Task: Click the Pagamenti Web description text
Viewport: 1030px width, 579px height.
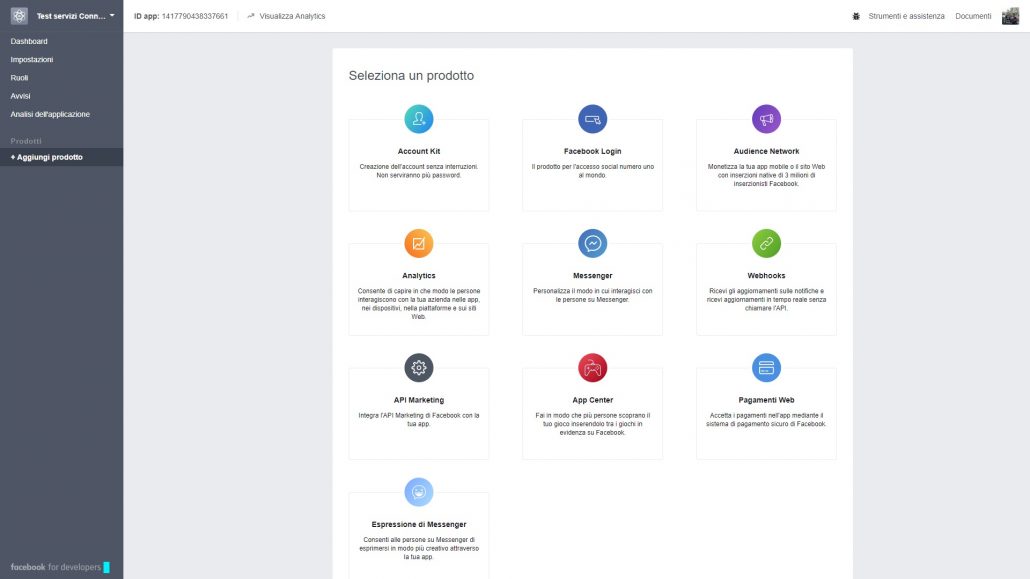Action: (766, 419)
